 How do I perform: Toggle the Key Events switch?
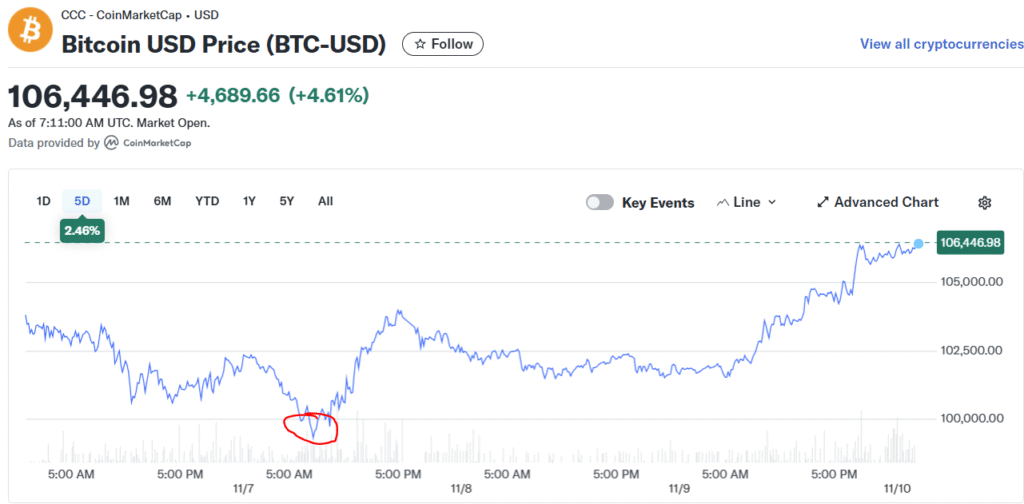[x=600, y=202]
